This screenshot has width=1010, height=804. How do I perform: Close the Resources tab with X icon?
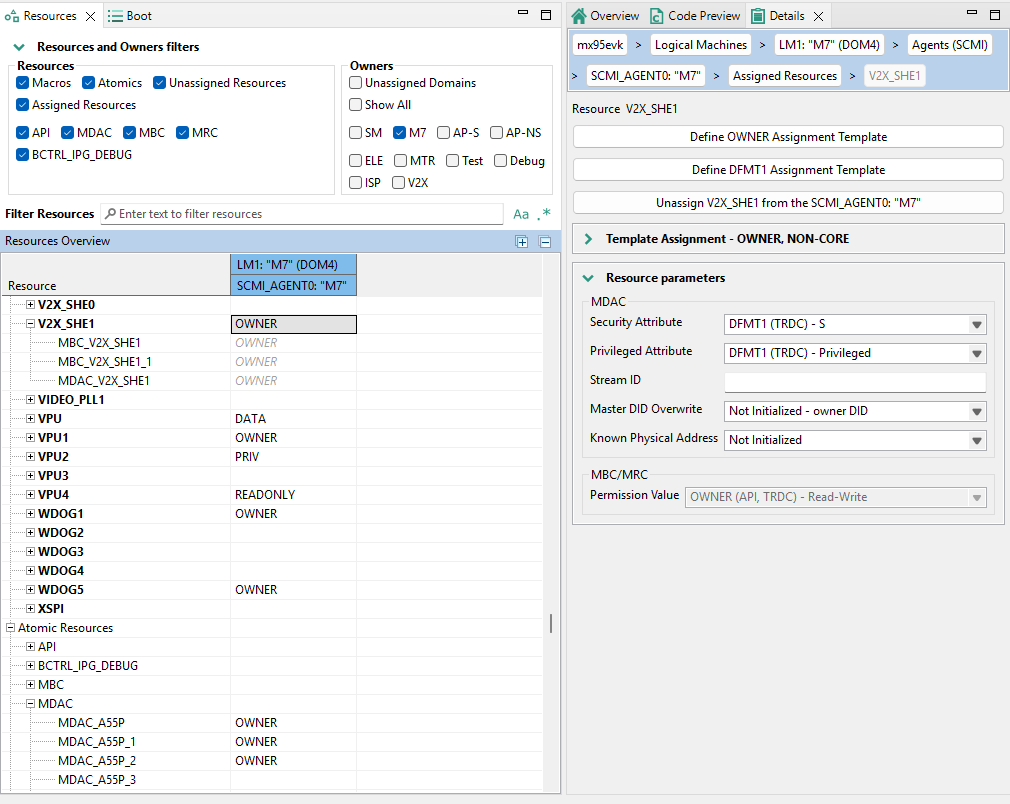point(89,16)
